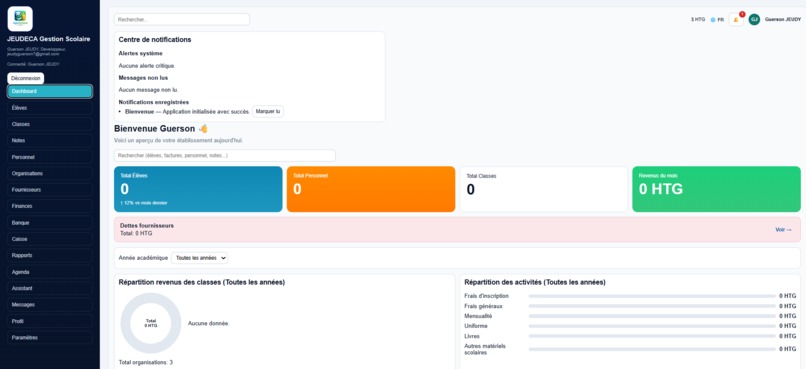Select the Total Élèves card
Viewport: 806px width, 369px height.
point(198,189)
